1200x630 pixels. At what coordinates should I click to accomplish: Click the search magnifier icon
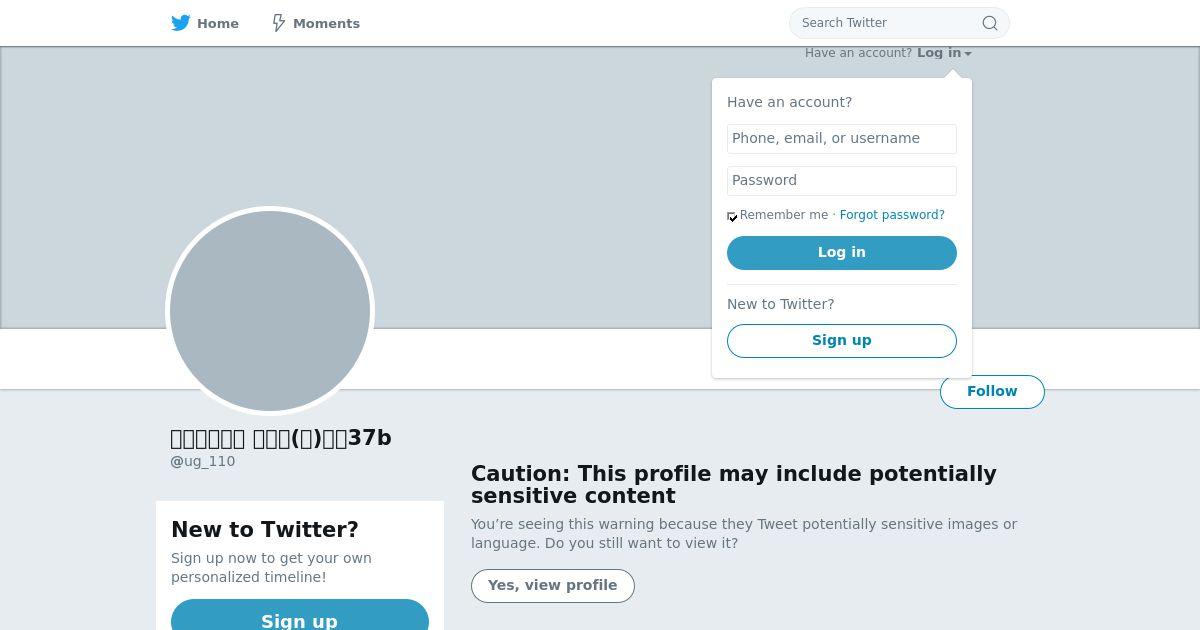[x=989, y=23]
